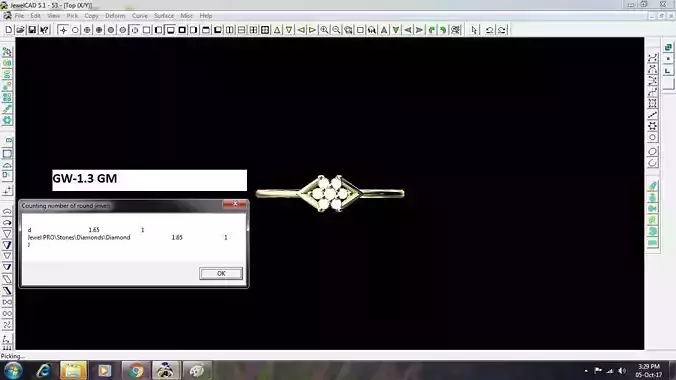Click the yellow up triangle move icon

click(x=277, y=30)
